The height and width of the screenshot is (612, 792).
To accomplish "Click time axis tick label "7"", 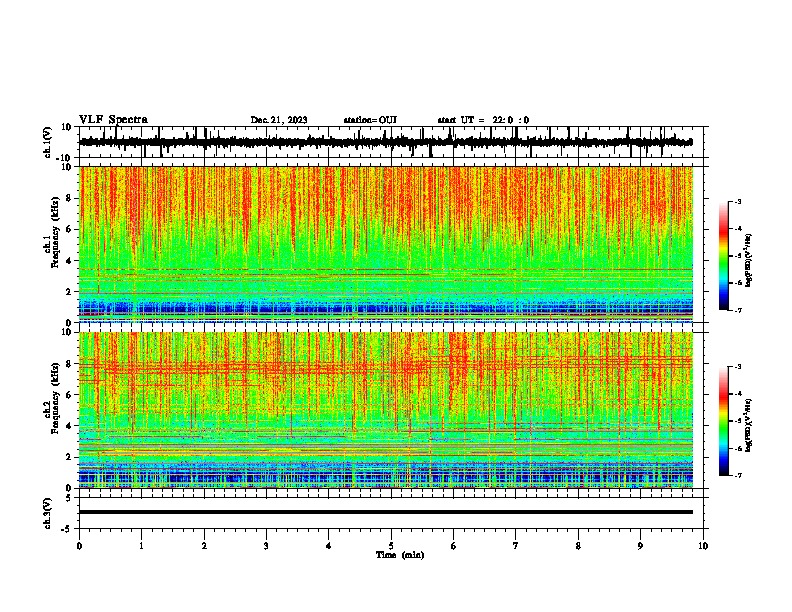I will 516,546.
